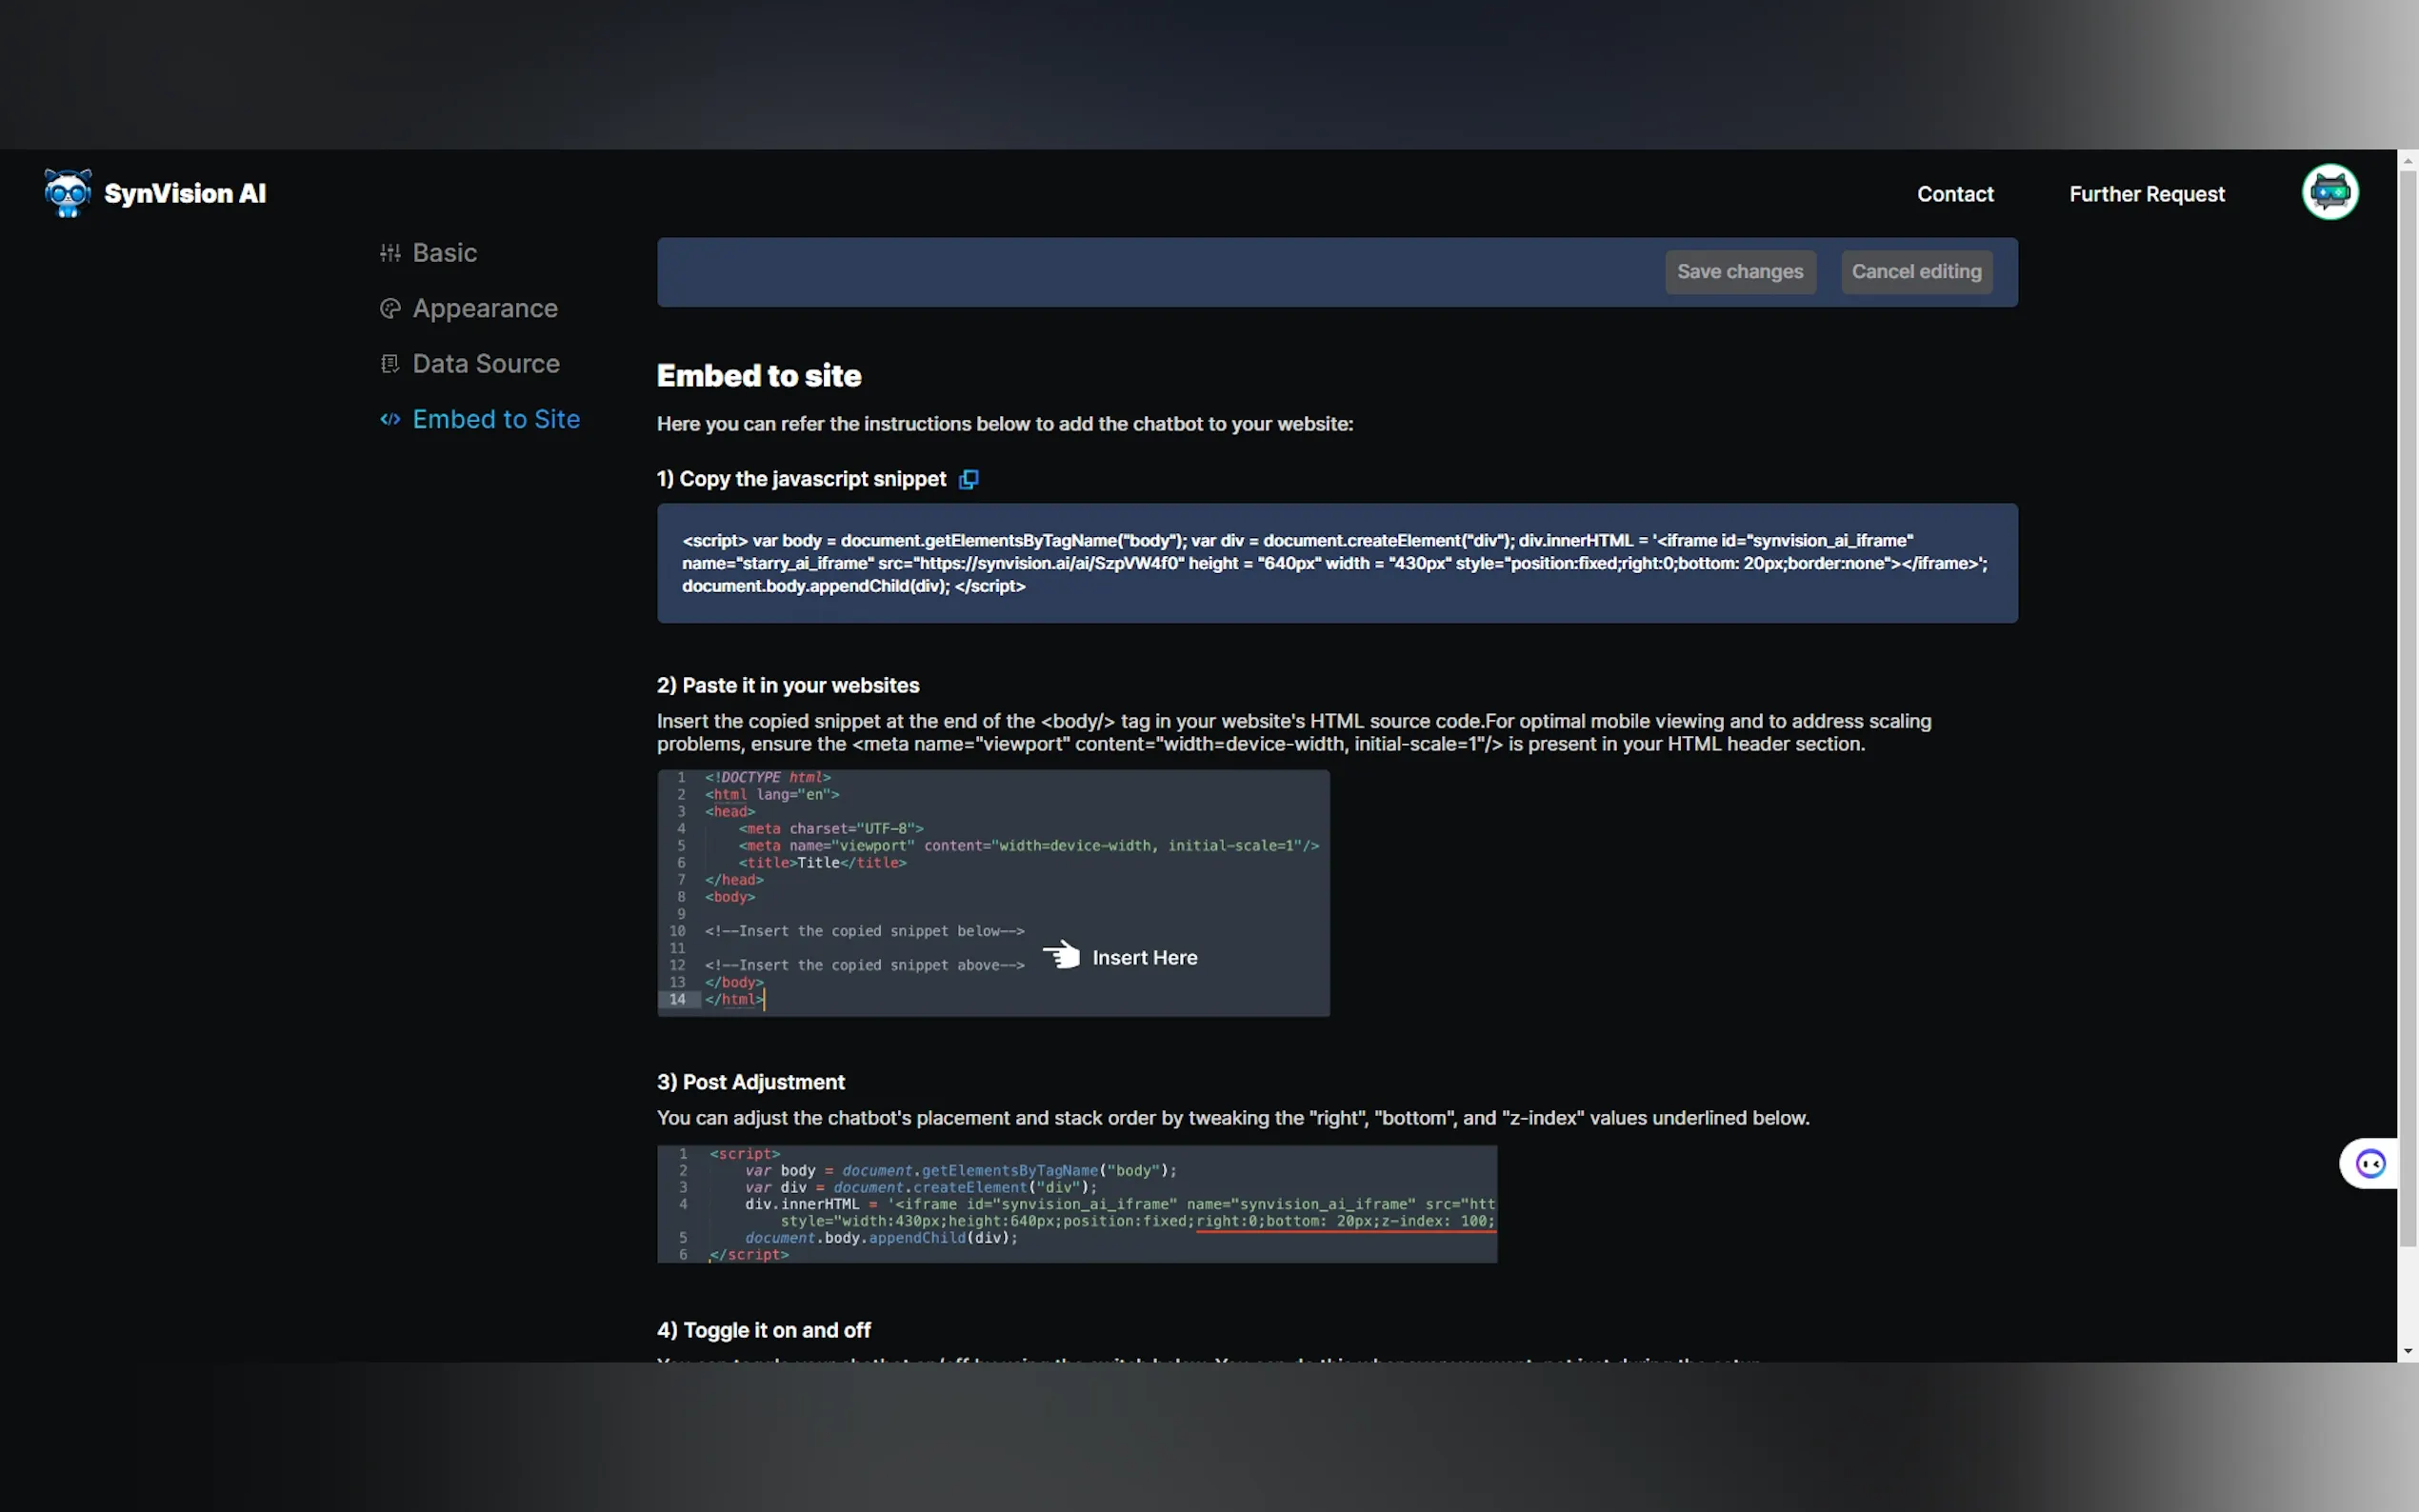This screenshot has width=2419, height=1512.
Task: Click the "2) Paste it in your websites" heading
Action: (788, 686)
